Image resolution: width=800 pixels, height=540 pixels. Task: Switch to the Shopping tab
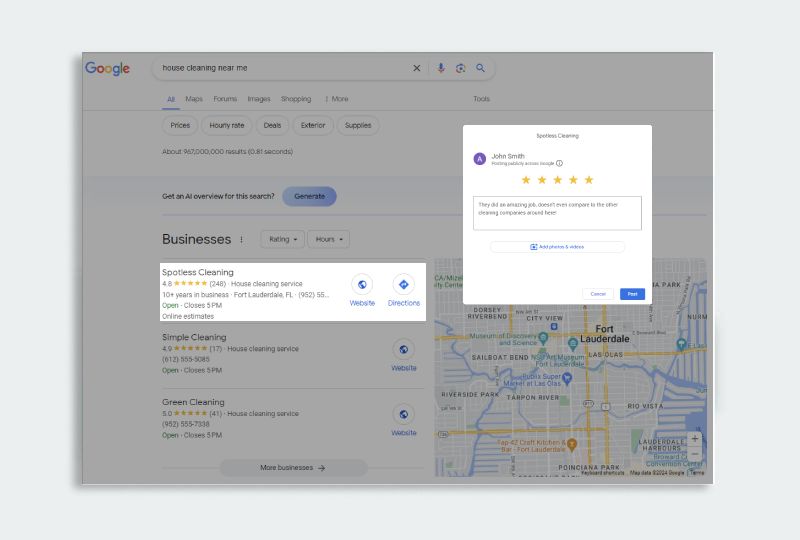(x=296, y=99)
